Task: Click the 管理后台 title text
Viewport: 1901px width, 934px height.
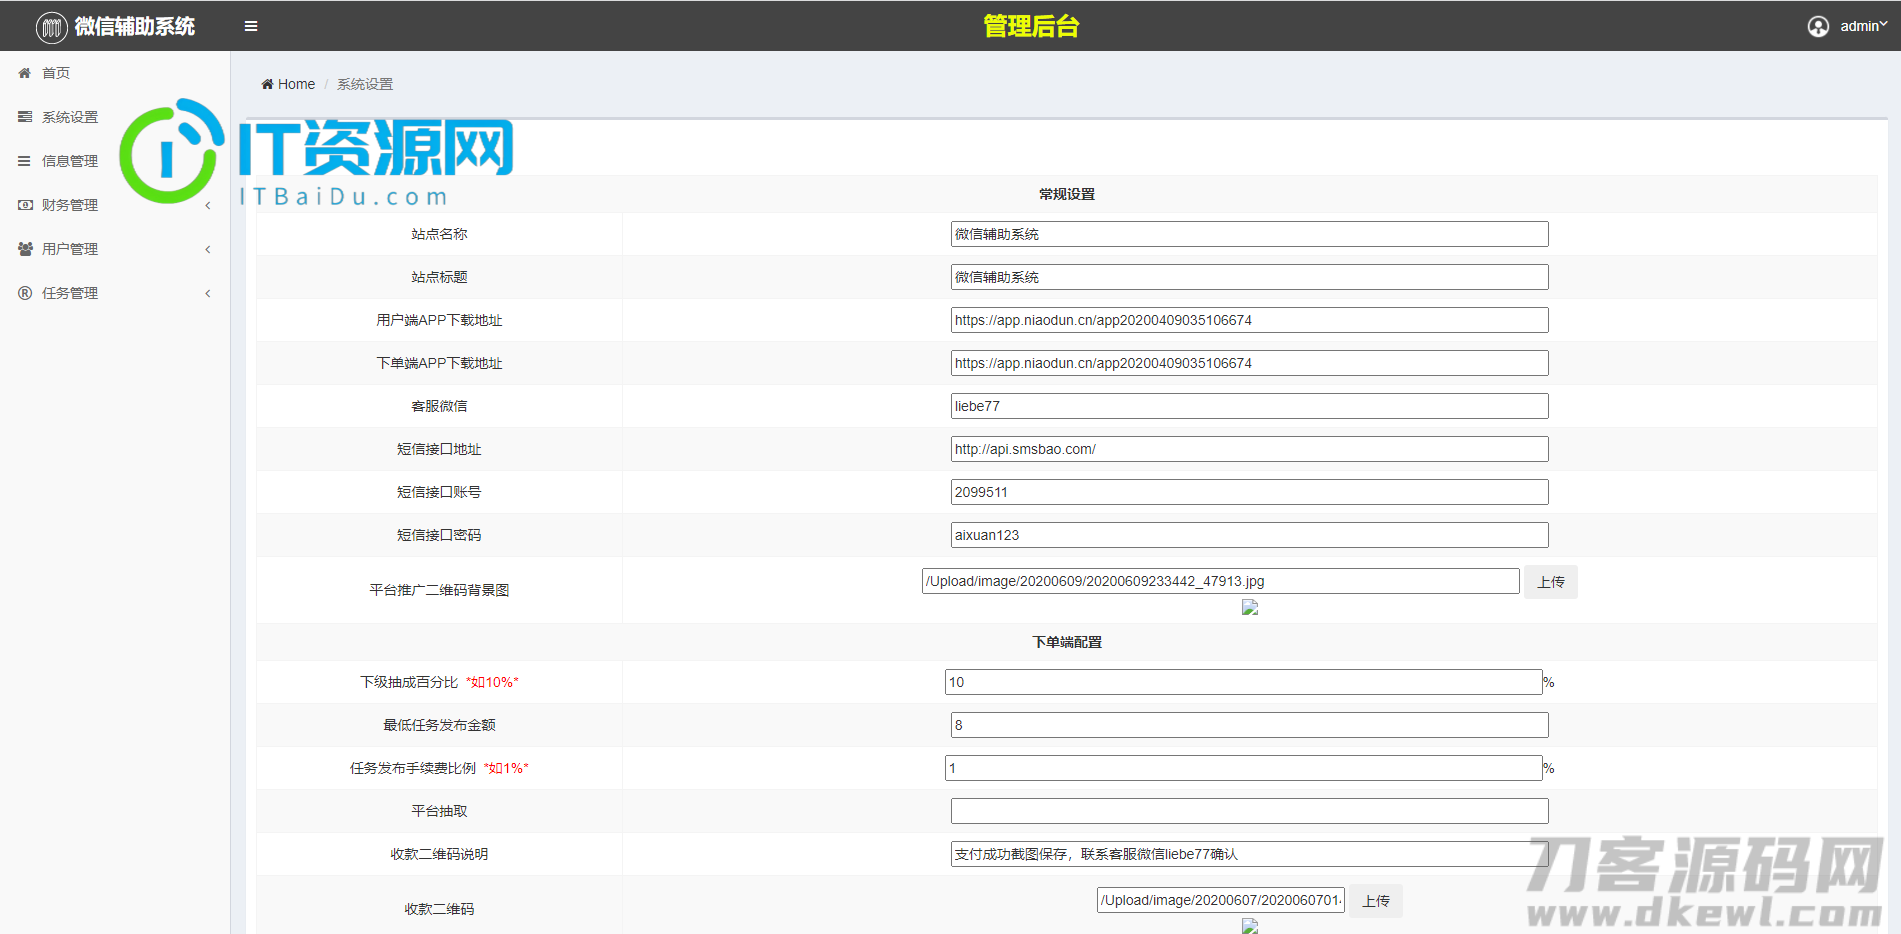Action: pyautogui.click(x=1031, y=26)
